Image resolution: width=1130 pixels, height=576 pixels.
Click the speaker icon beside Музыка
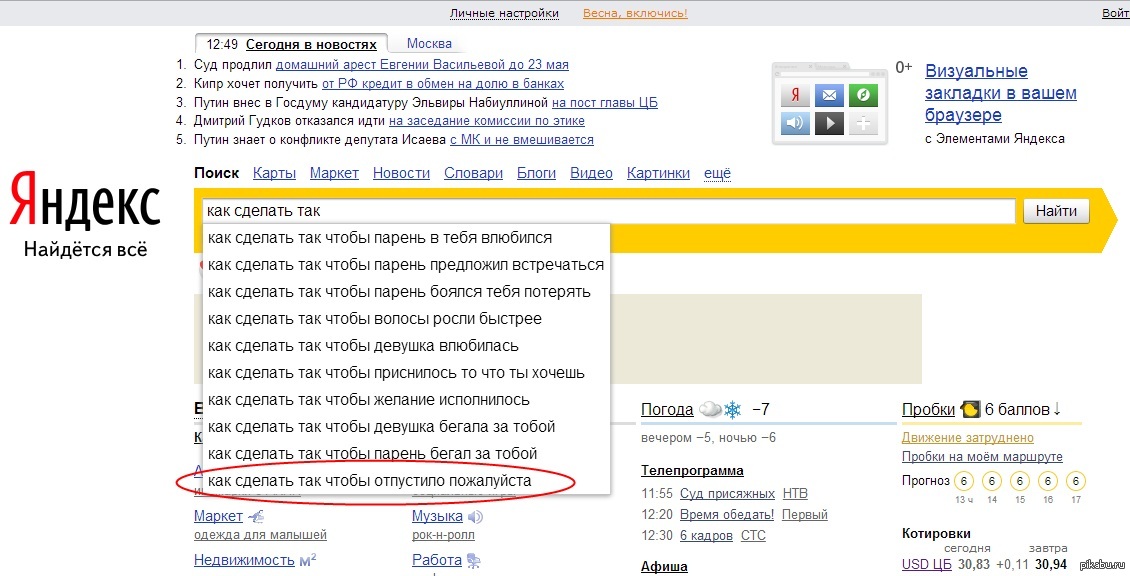point(475,517)
